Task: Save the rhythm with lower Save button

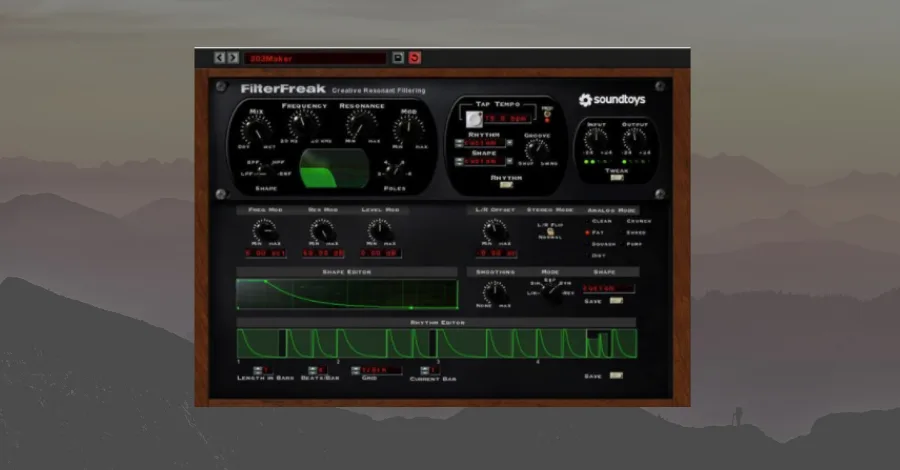Action: (x=616, y=375)
